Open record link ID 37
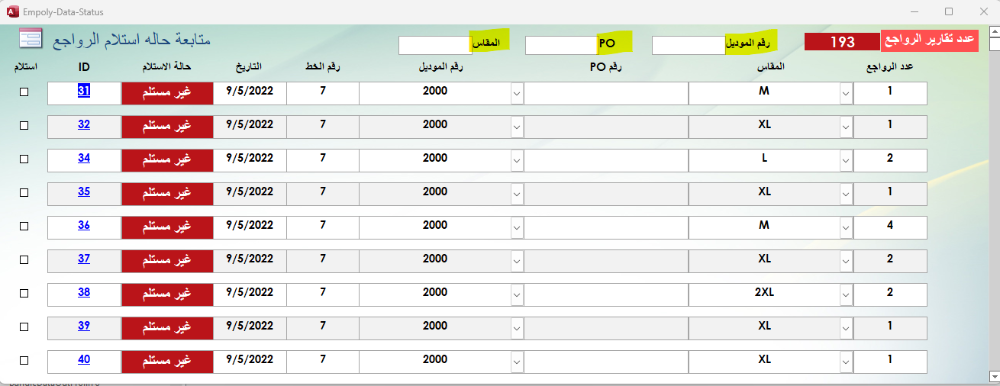The width and height of the screenshot is (1000, 386). pos(84,259)
